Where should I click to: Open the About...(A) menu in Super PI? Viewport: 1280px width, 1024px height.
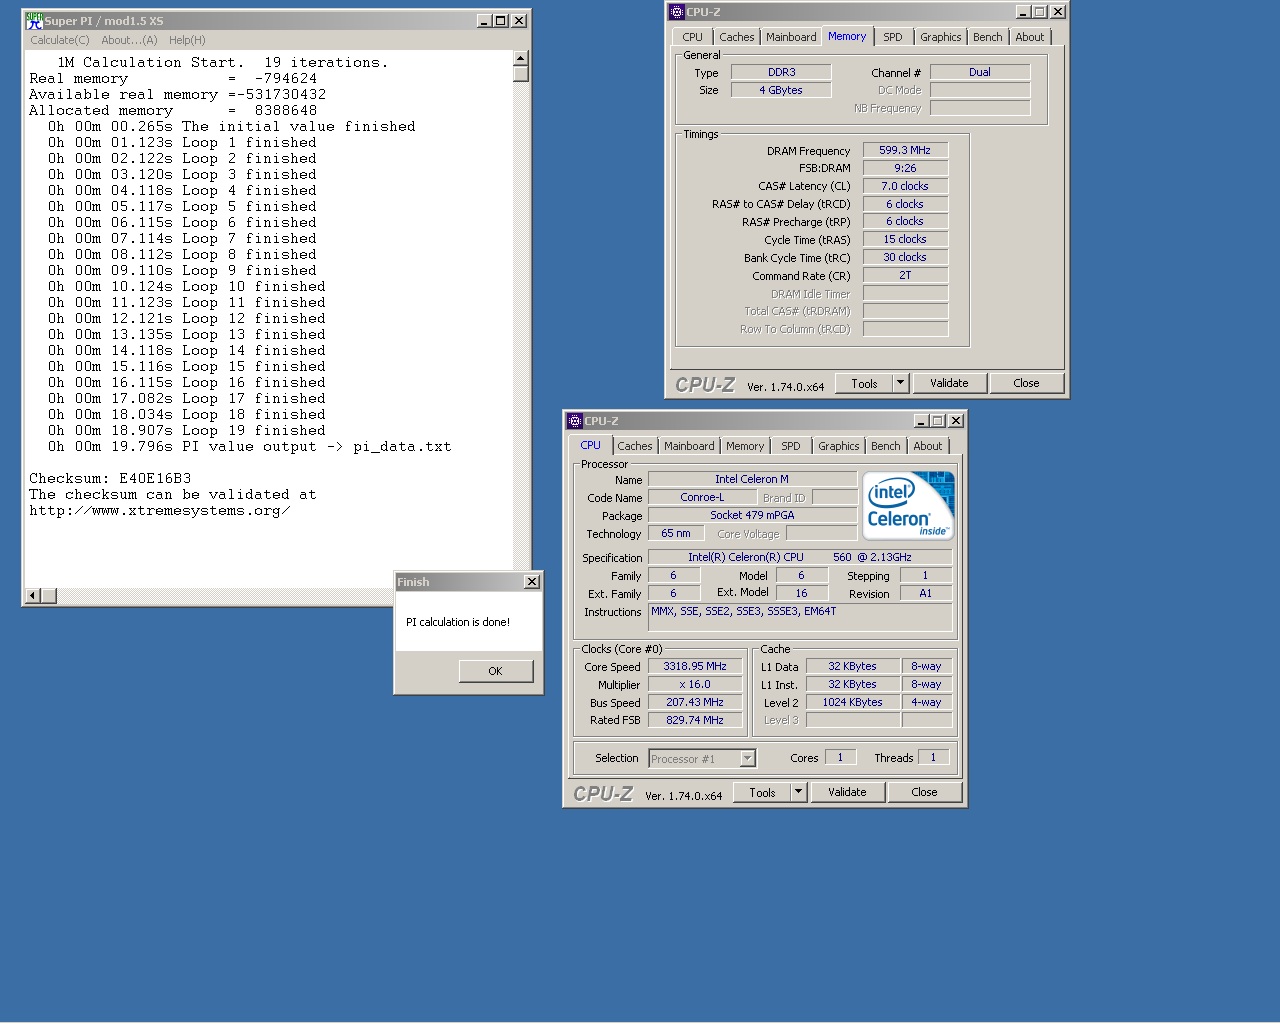point(129,40)
